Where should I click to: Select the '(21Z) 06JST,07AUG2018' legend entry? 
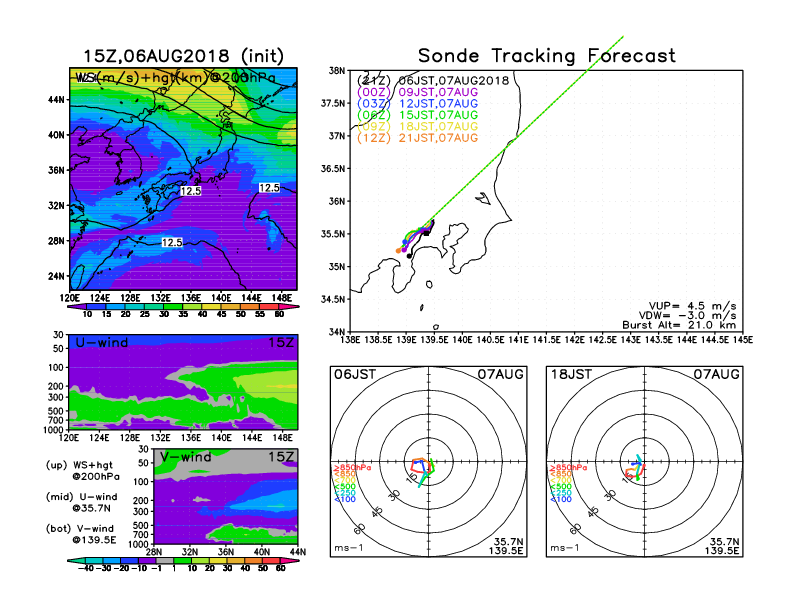point(433,80)
